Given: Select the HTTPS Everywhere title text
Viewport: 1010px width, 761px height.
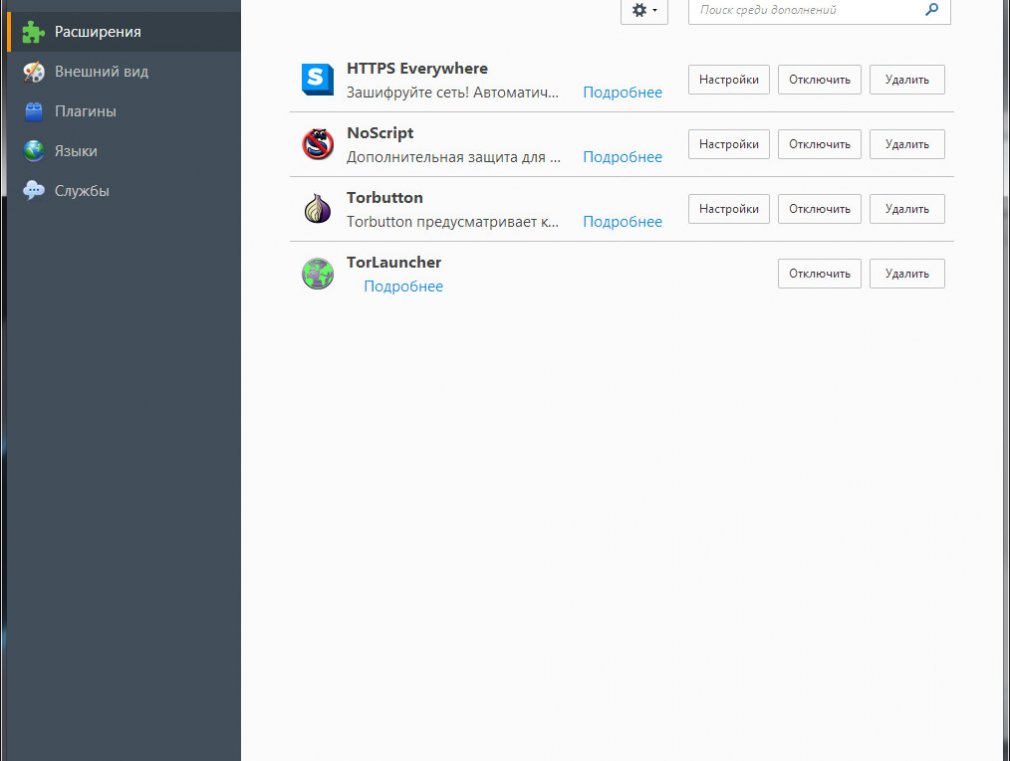Looking at the screenshot, I should click(417, 68).
